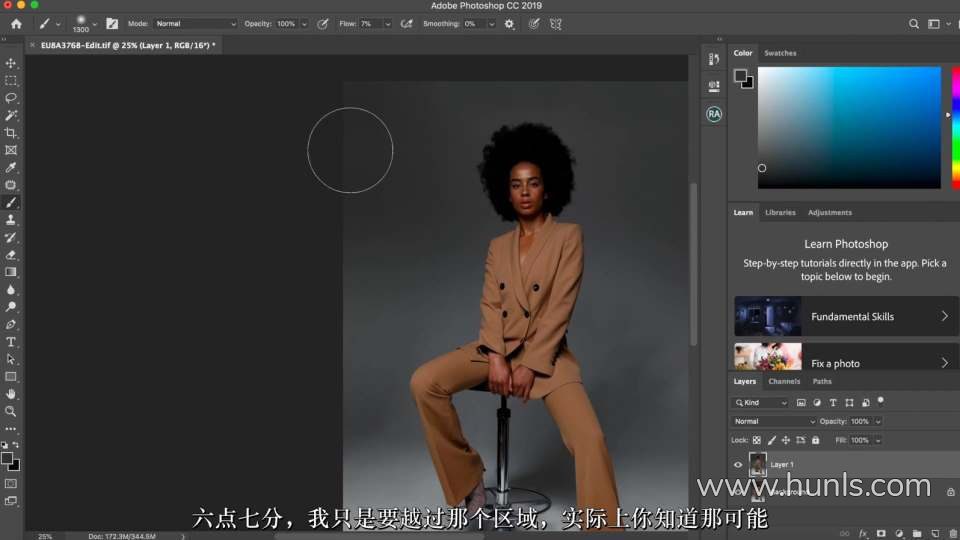The height and width of the screenshot is (540, 960).
Task: Open the blending Mode dropdown in options bar
Action: tap(196, 23)
